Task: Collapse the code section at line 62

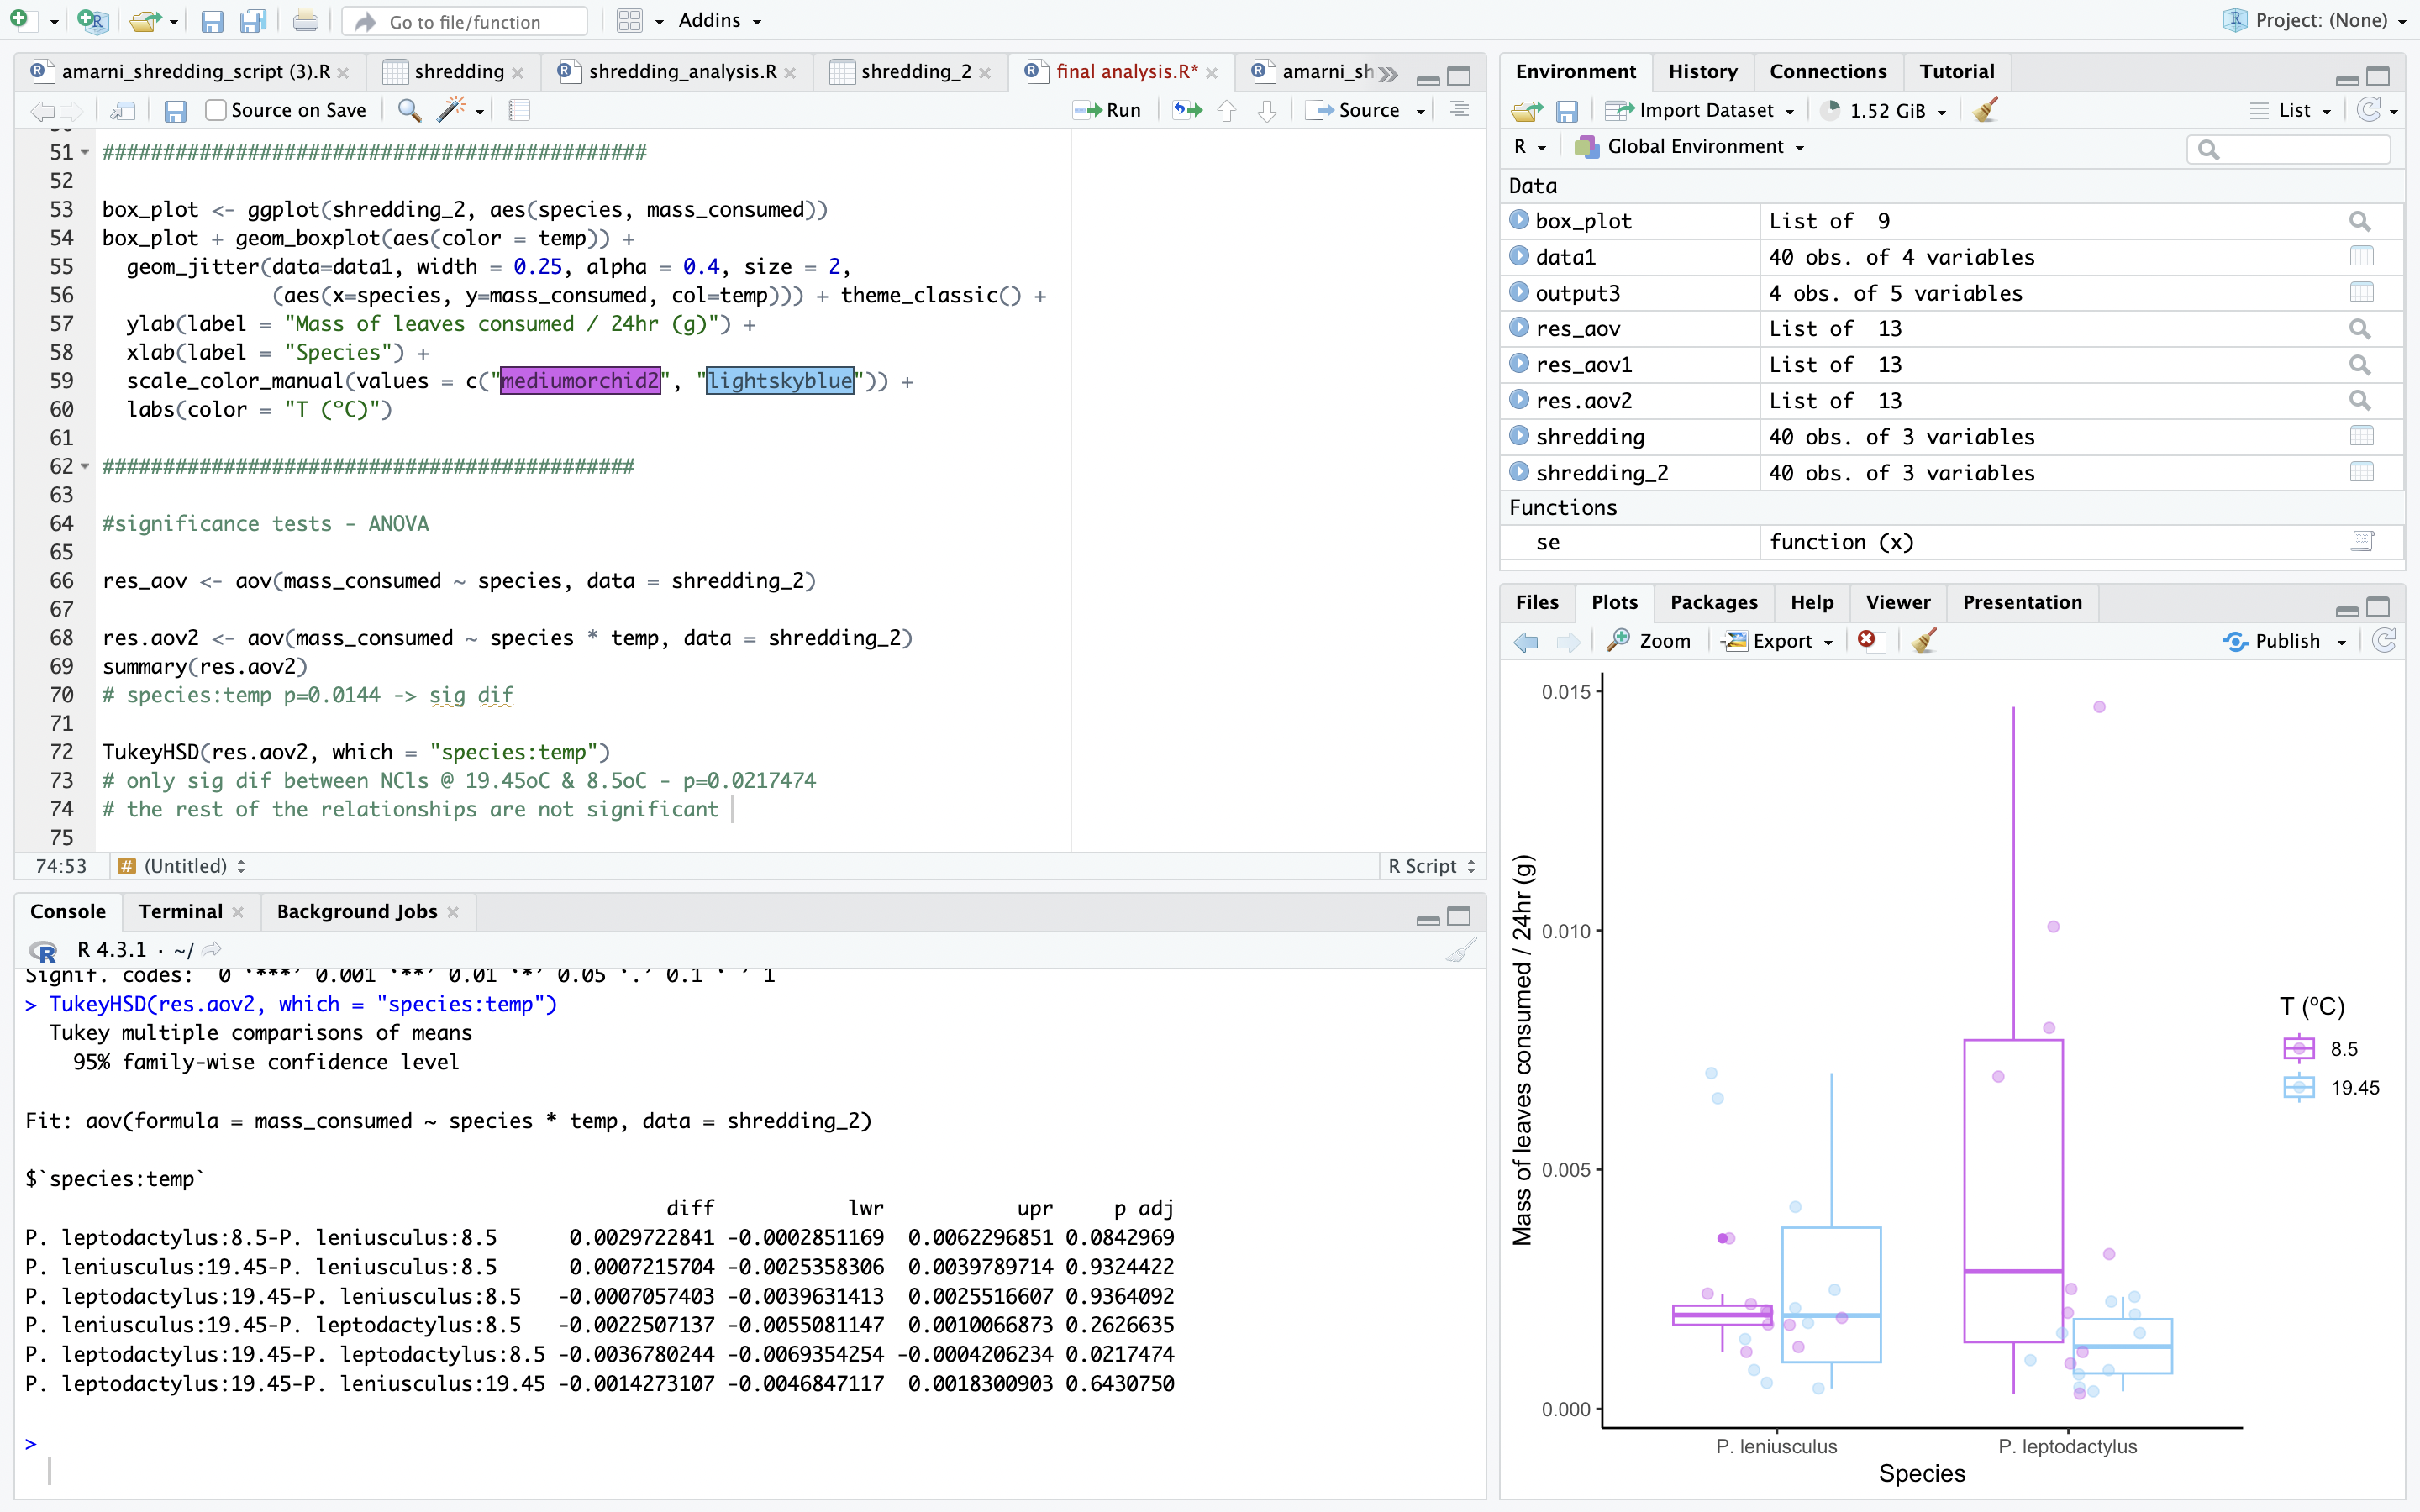Action: point(85,467)
